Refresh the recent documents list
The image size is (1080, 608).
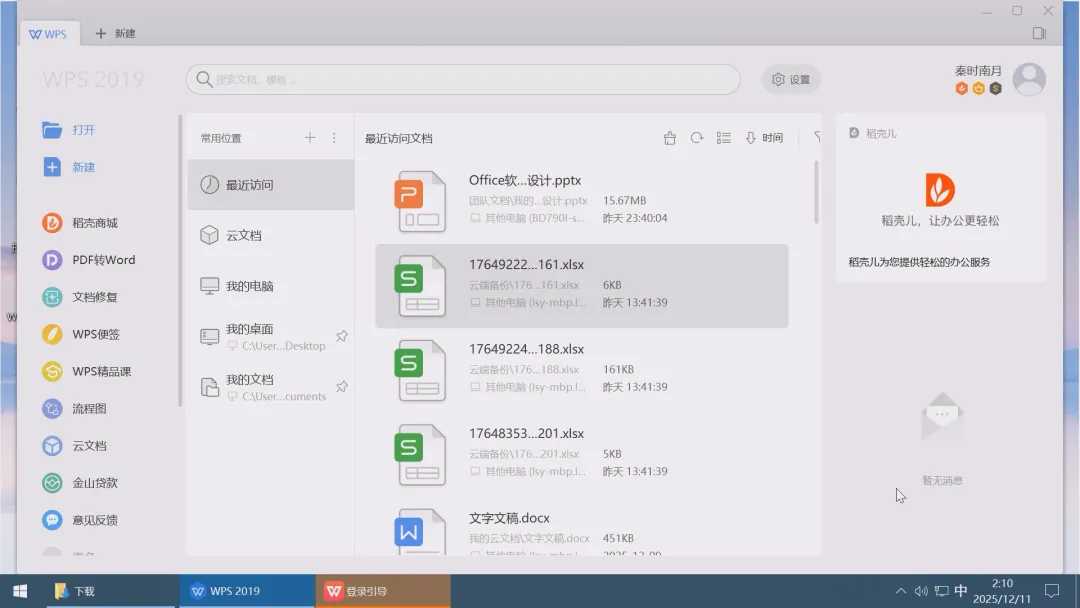click(x=697, y=138)
